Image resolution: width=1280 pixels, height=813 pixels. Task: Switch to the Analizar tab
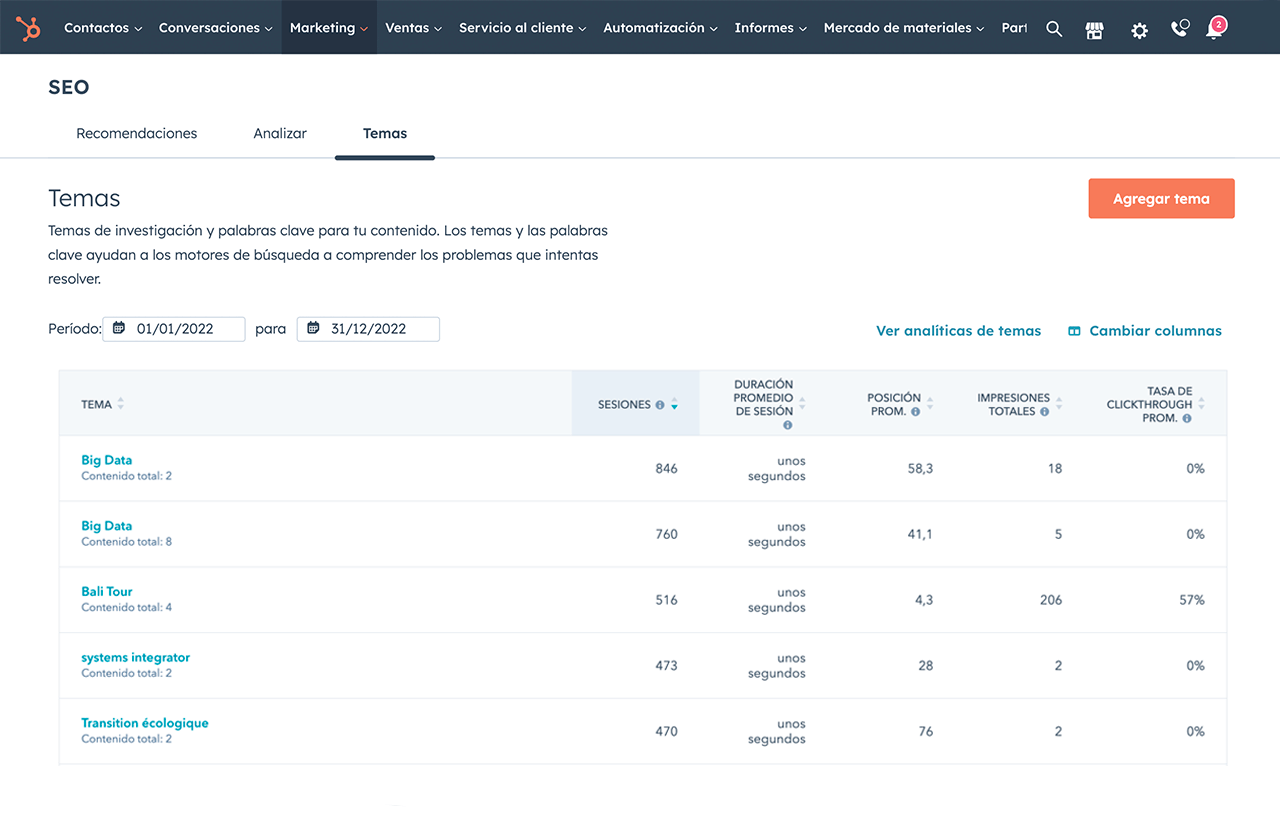tap(280, 133)
